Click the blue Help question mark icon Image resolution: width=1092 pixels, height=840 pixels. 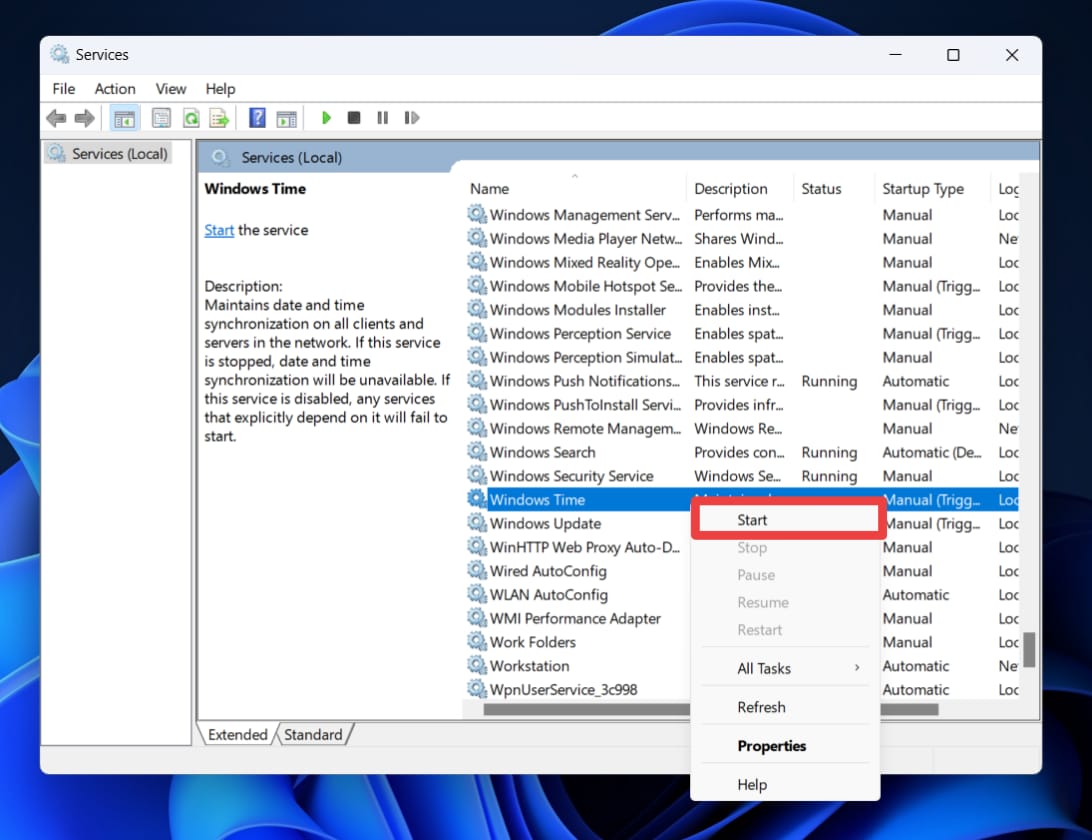[x=257, y=118]
